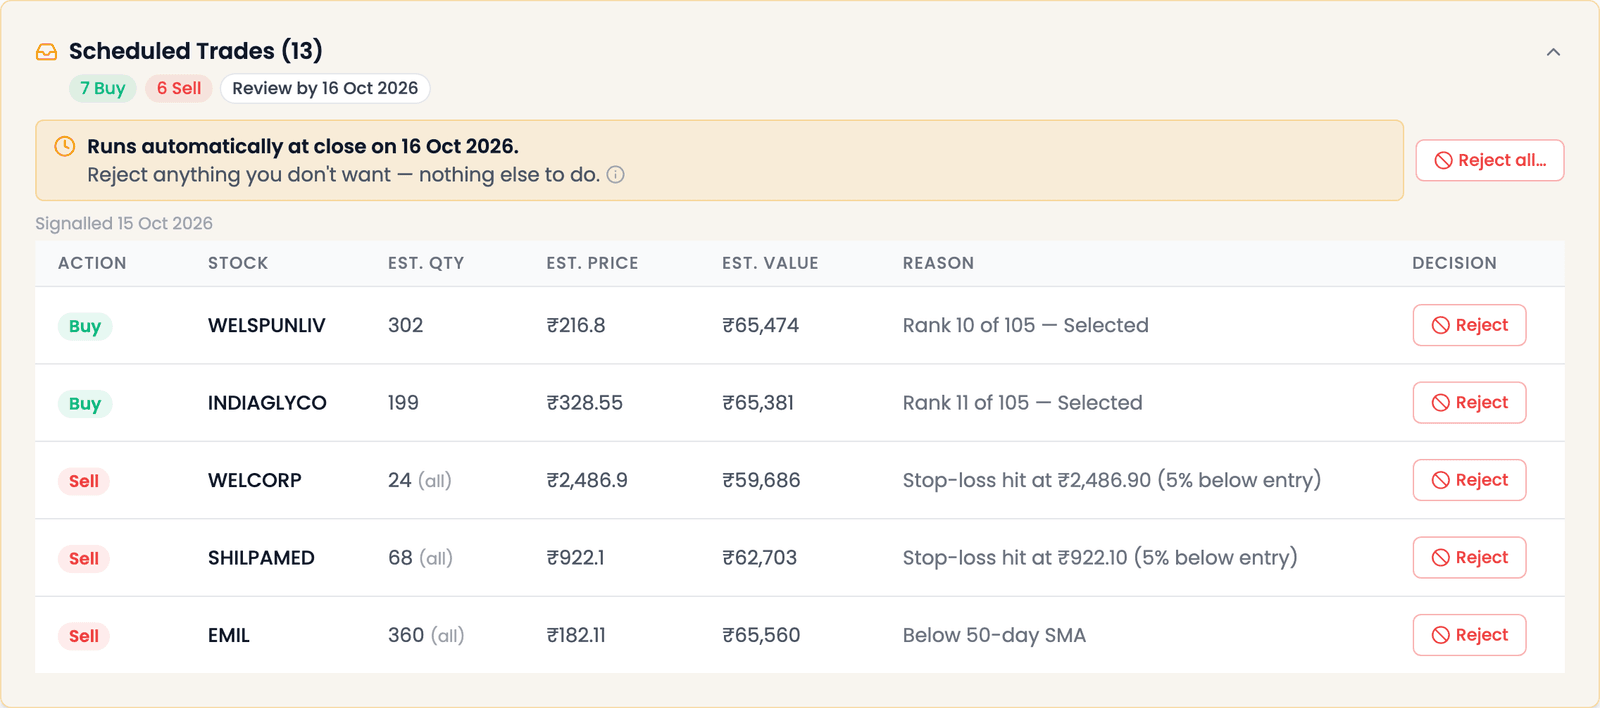The height and width of the screenshot is (708, 1600).
Task: Reject the WELCORP sell trade
Action: [1469, 480]
